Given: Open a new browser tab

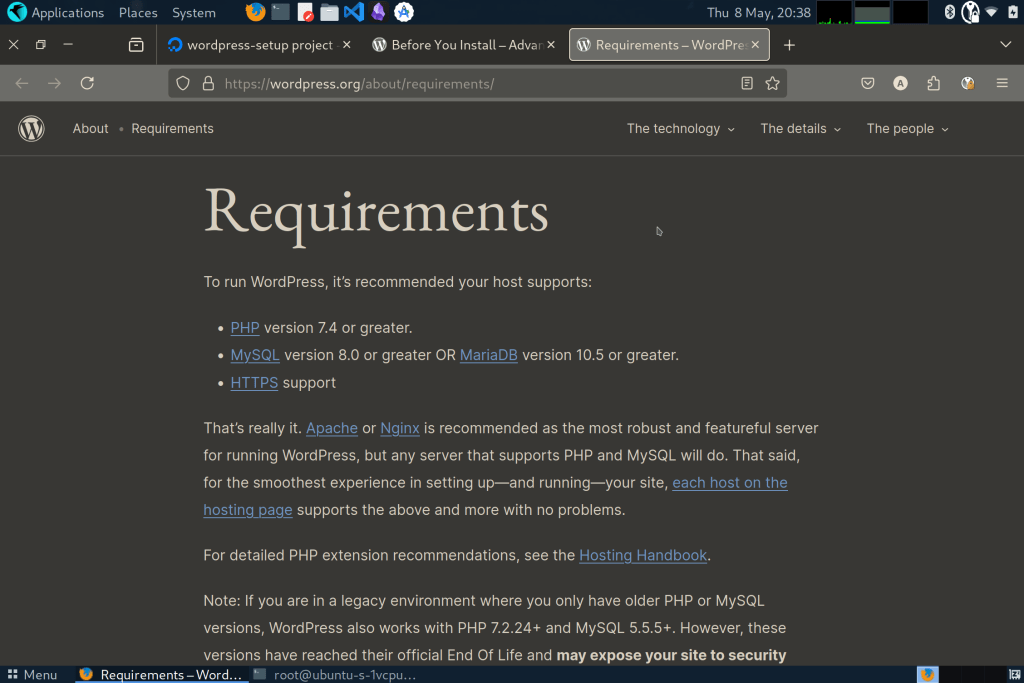Looking at the screenshot, I should [789, 44].
